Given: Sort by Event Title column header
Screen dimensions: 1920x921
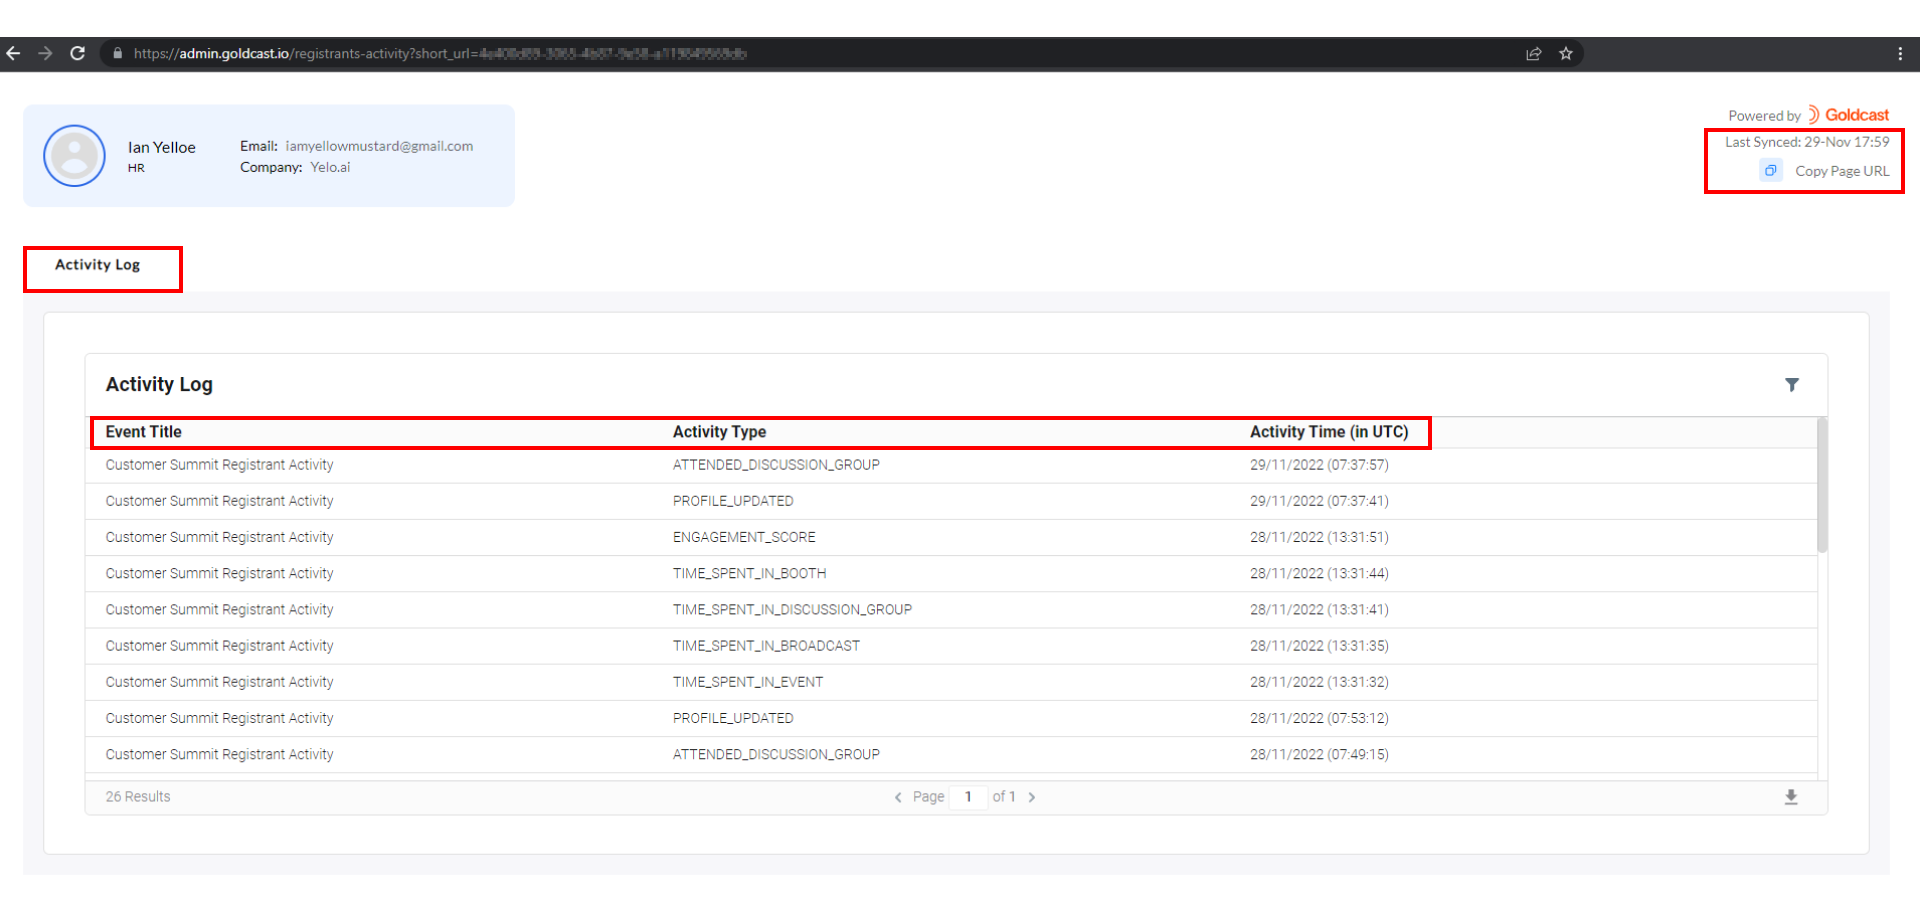Looking at the screenshot, I should pyautogui.click(x=143, y=432).
